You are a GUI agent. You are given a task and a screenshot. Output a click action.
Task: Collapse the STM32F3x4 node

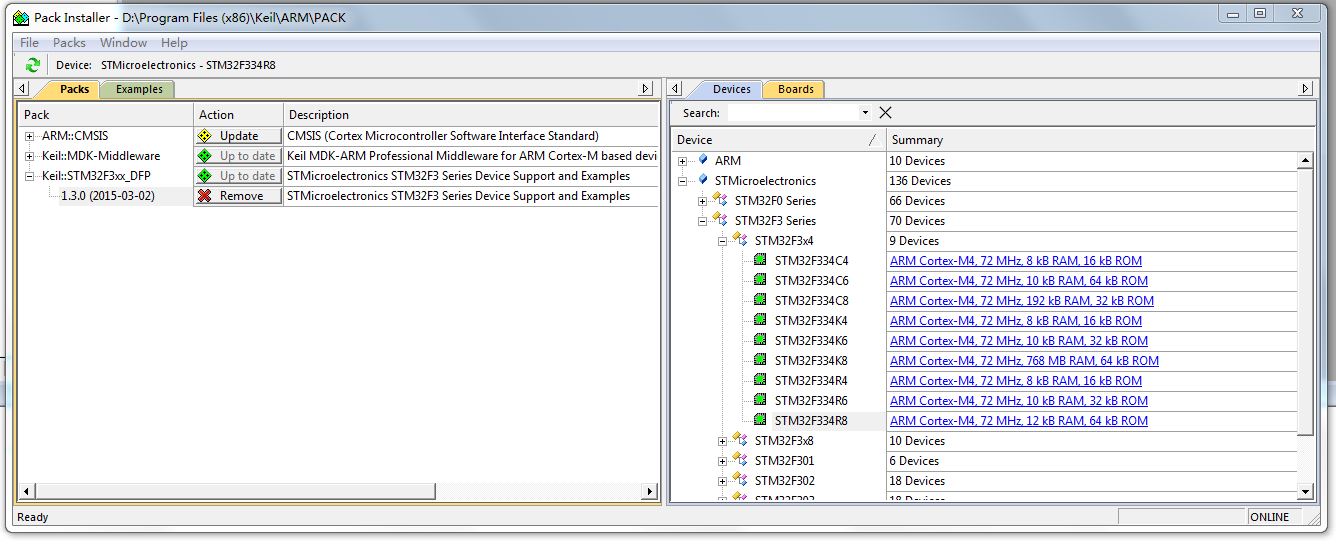point(723,241)
